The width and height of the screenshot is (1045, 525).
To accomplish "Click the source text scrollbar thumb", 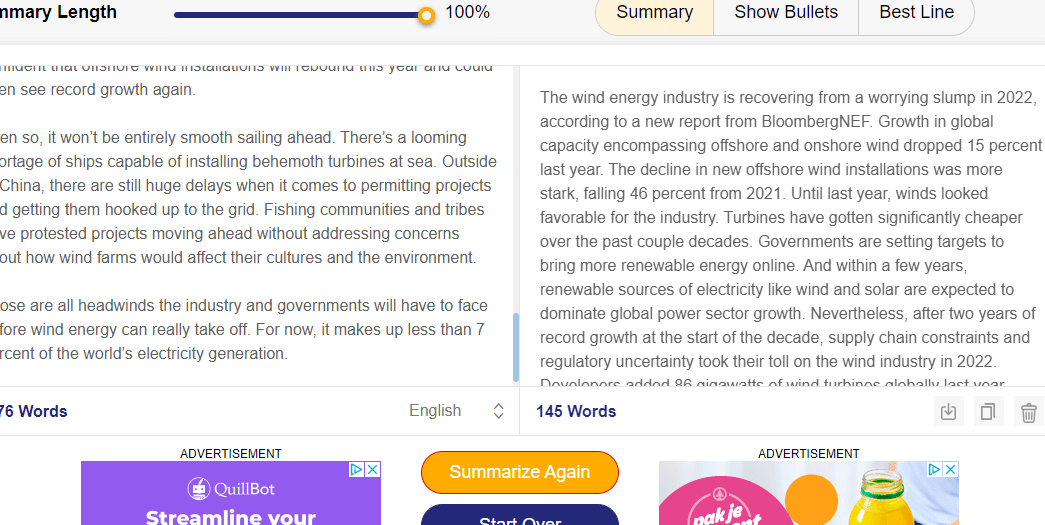I will 516,347.
